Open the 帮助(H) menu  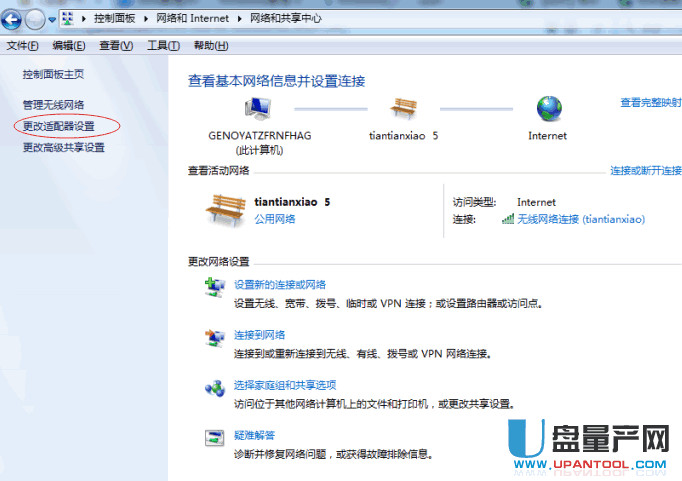coord(211,45)
